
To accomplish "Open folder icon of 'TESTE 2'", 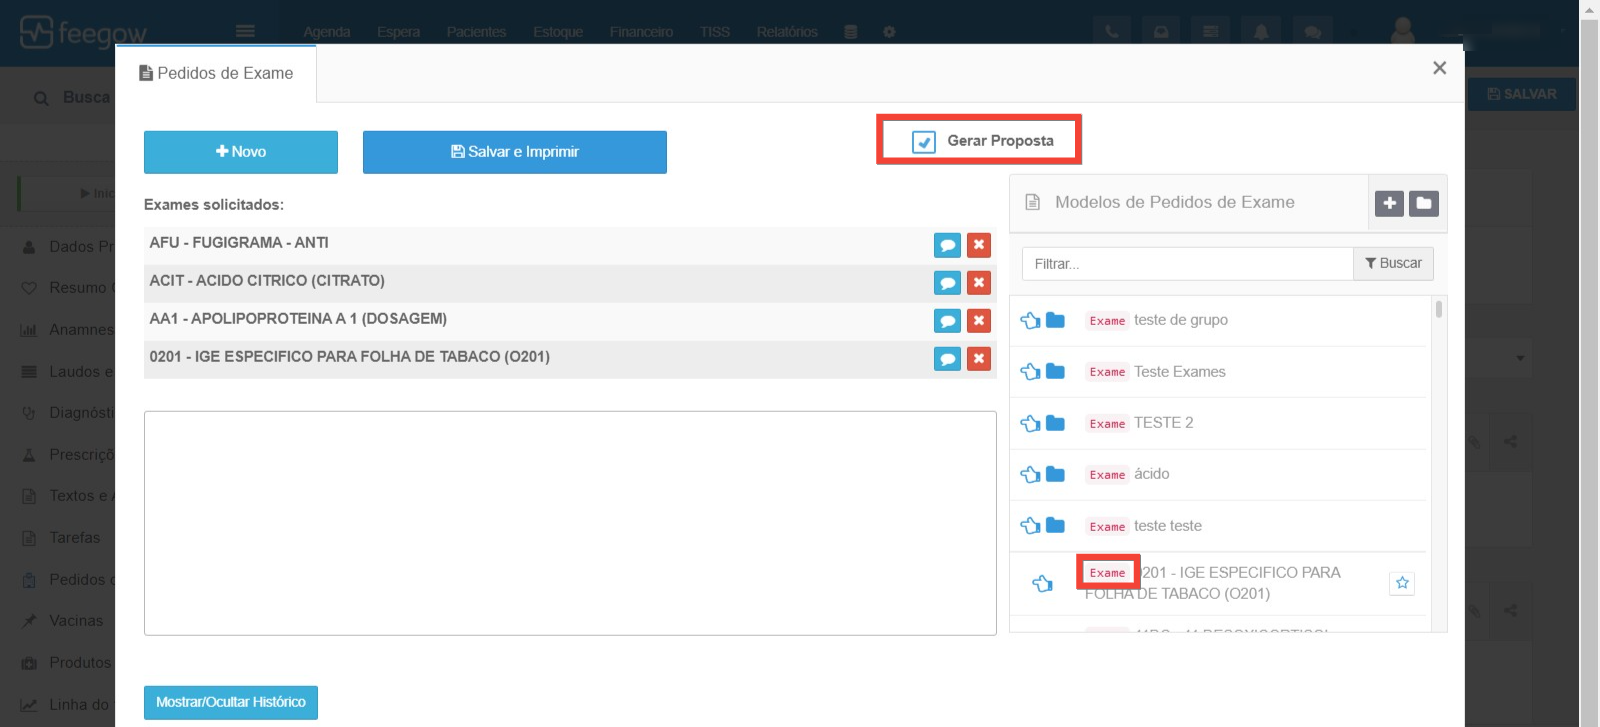I will 1055,423.
